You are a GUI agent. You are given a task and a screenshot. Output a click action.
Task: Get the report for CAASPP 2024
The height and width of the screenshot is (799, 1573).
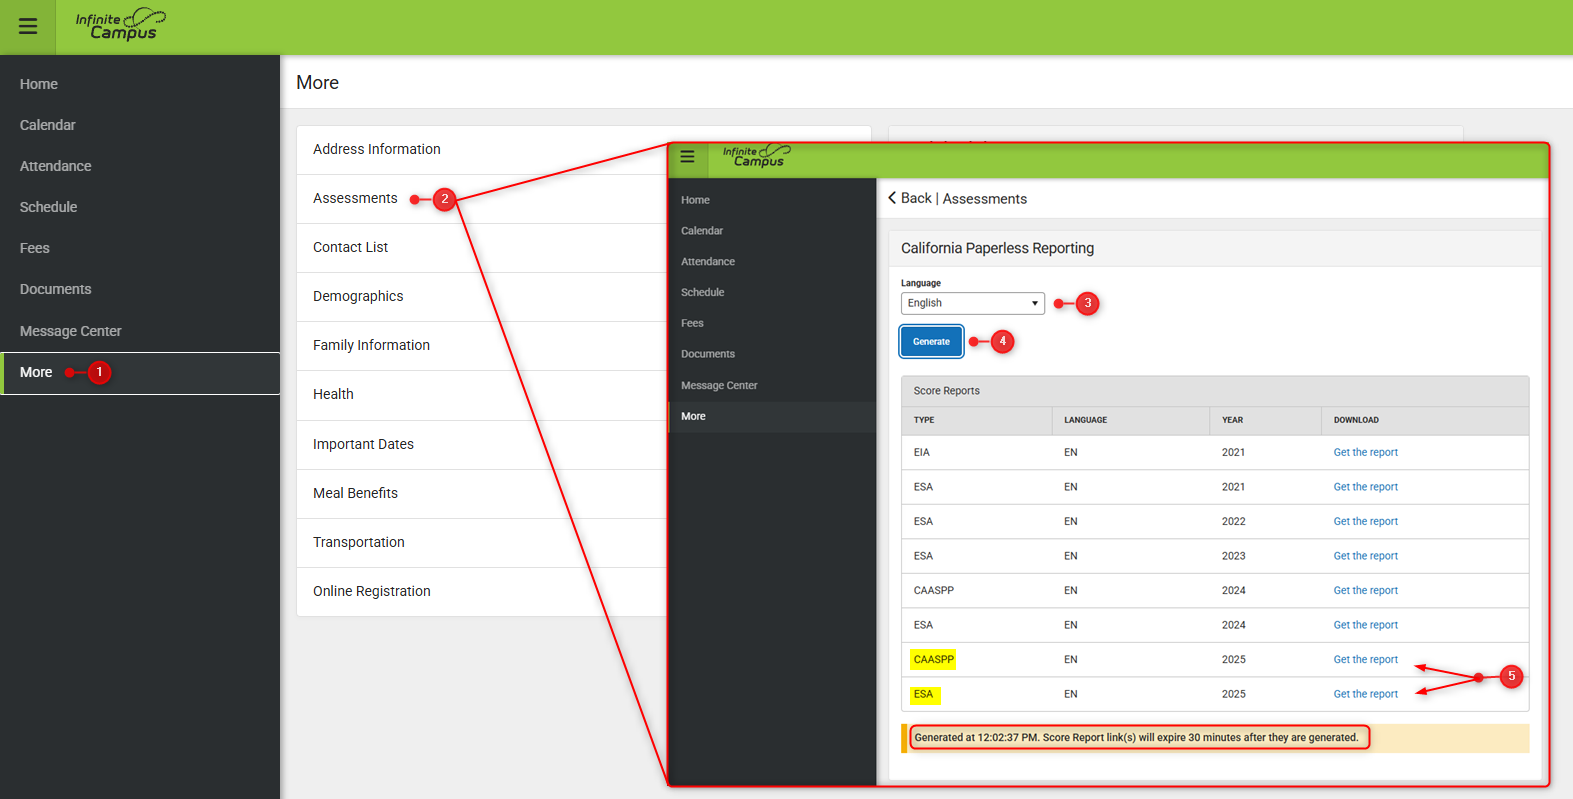tap(1366, 590)
